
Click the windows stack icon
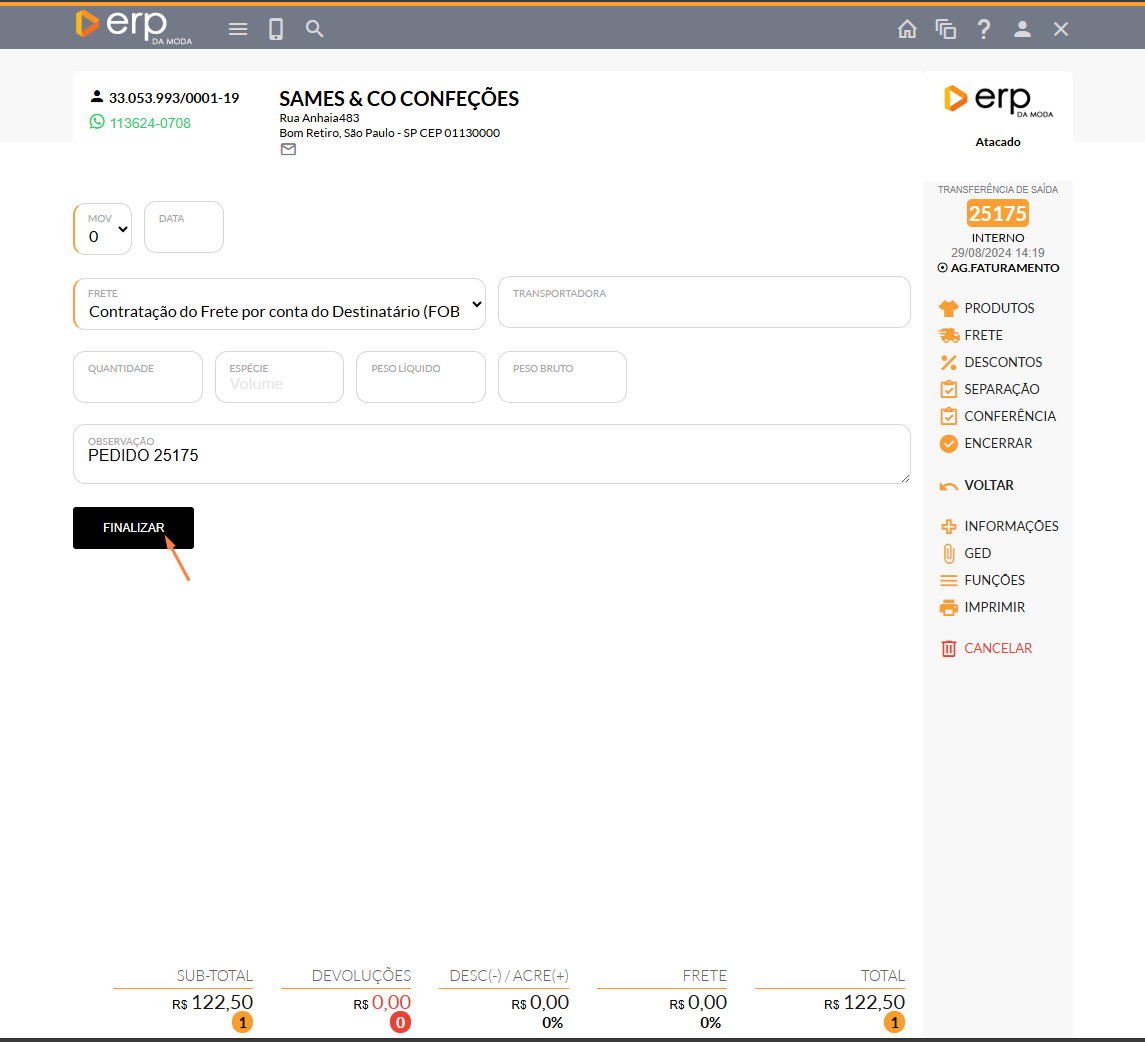click(x=945, y=29)
